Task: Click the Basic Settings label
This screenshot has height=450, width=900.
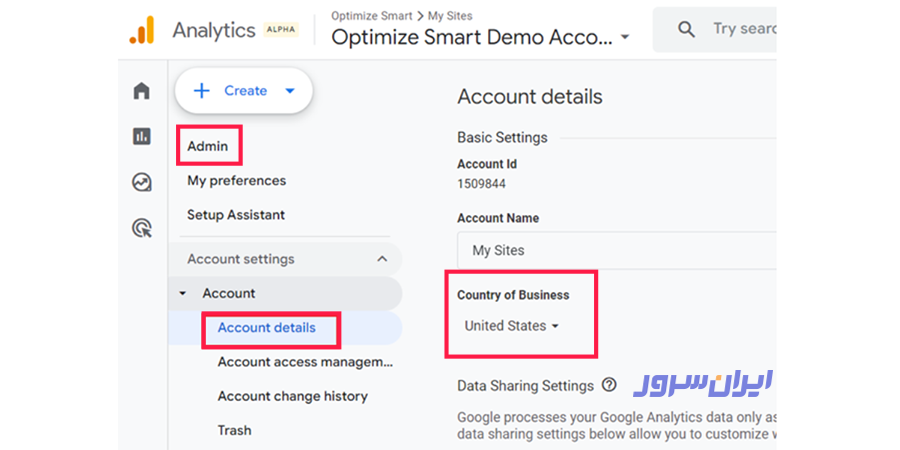Action: tap(502, 138)
